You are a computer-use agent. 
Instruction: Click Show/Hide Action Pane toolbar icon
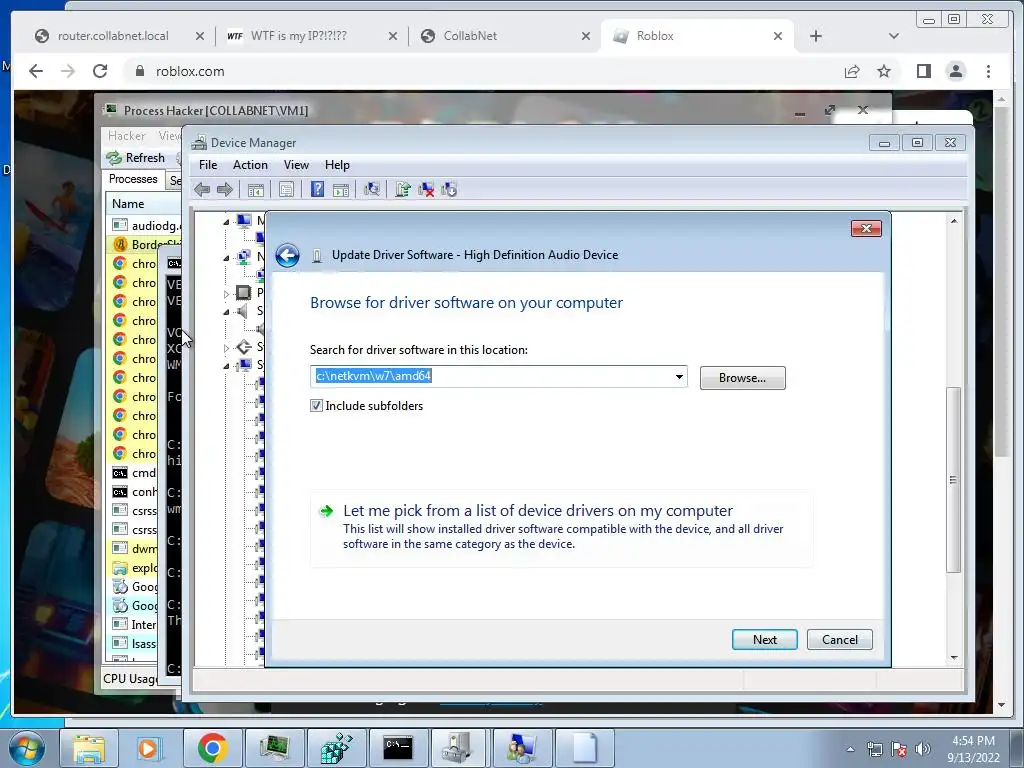point(341,190)
